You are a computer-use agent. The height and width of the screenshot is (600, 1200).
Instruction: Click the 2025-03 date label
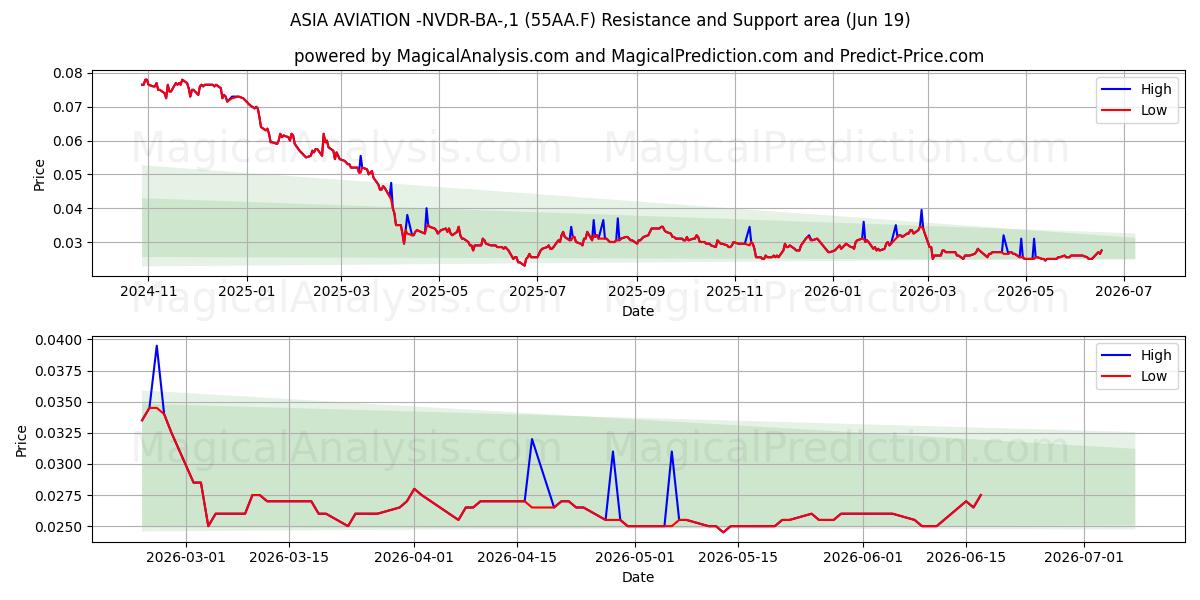[341, 291]
